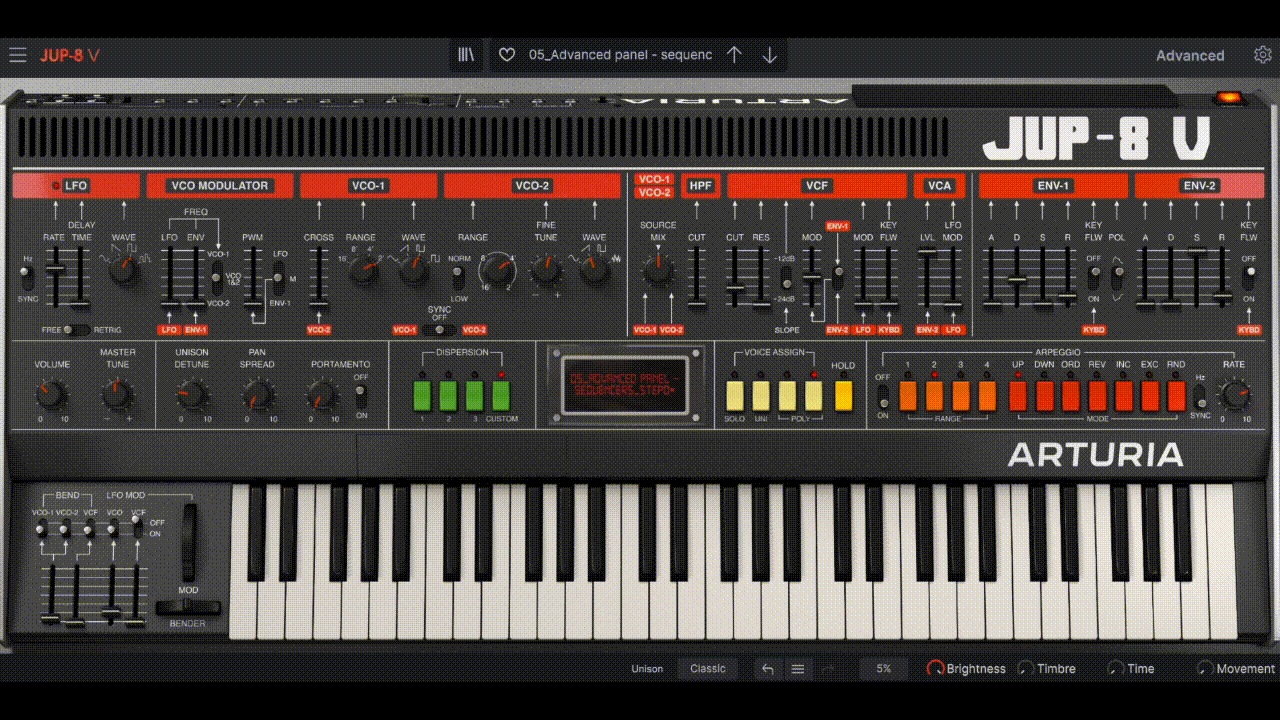Toggle the Arpeggio off/on switch
1280x720 pixels.
point(883,396)
